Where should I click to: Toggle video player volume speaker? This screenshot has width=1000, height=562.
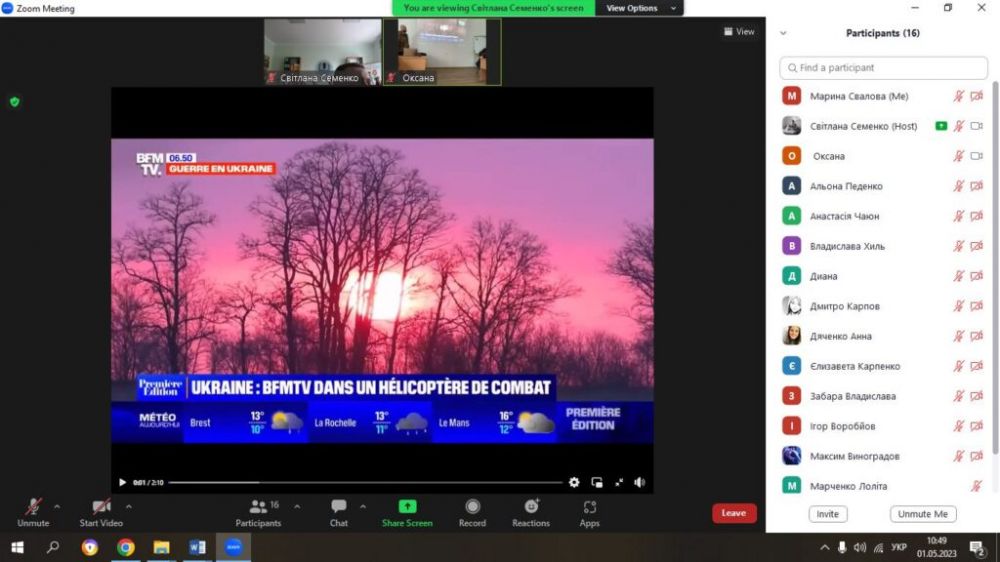pyautogui.click(x=639, y=482)
